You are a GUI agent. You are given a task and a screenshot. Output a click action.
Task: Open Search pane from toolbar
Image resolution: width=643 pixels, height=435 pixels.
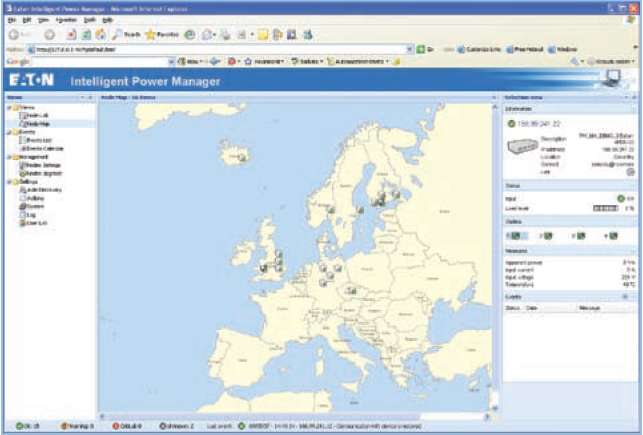point(126,35)
